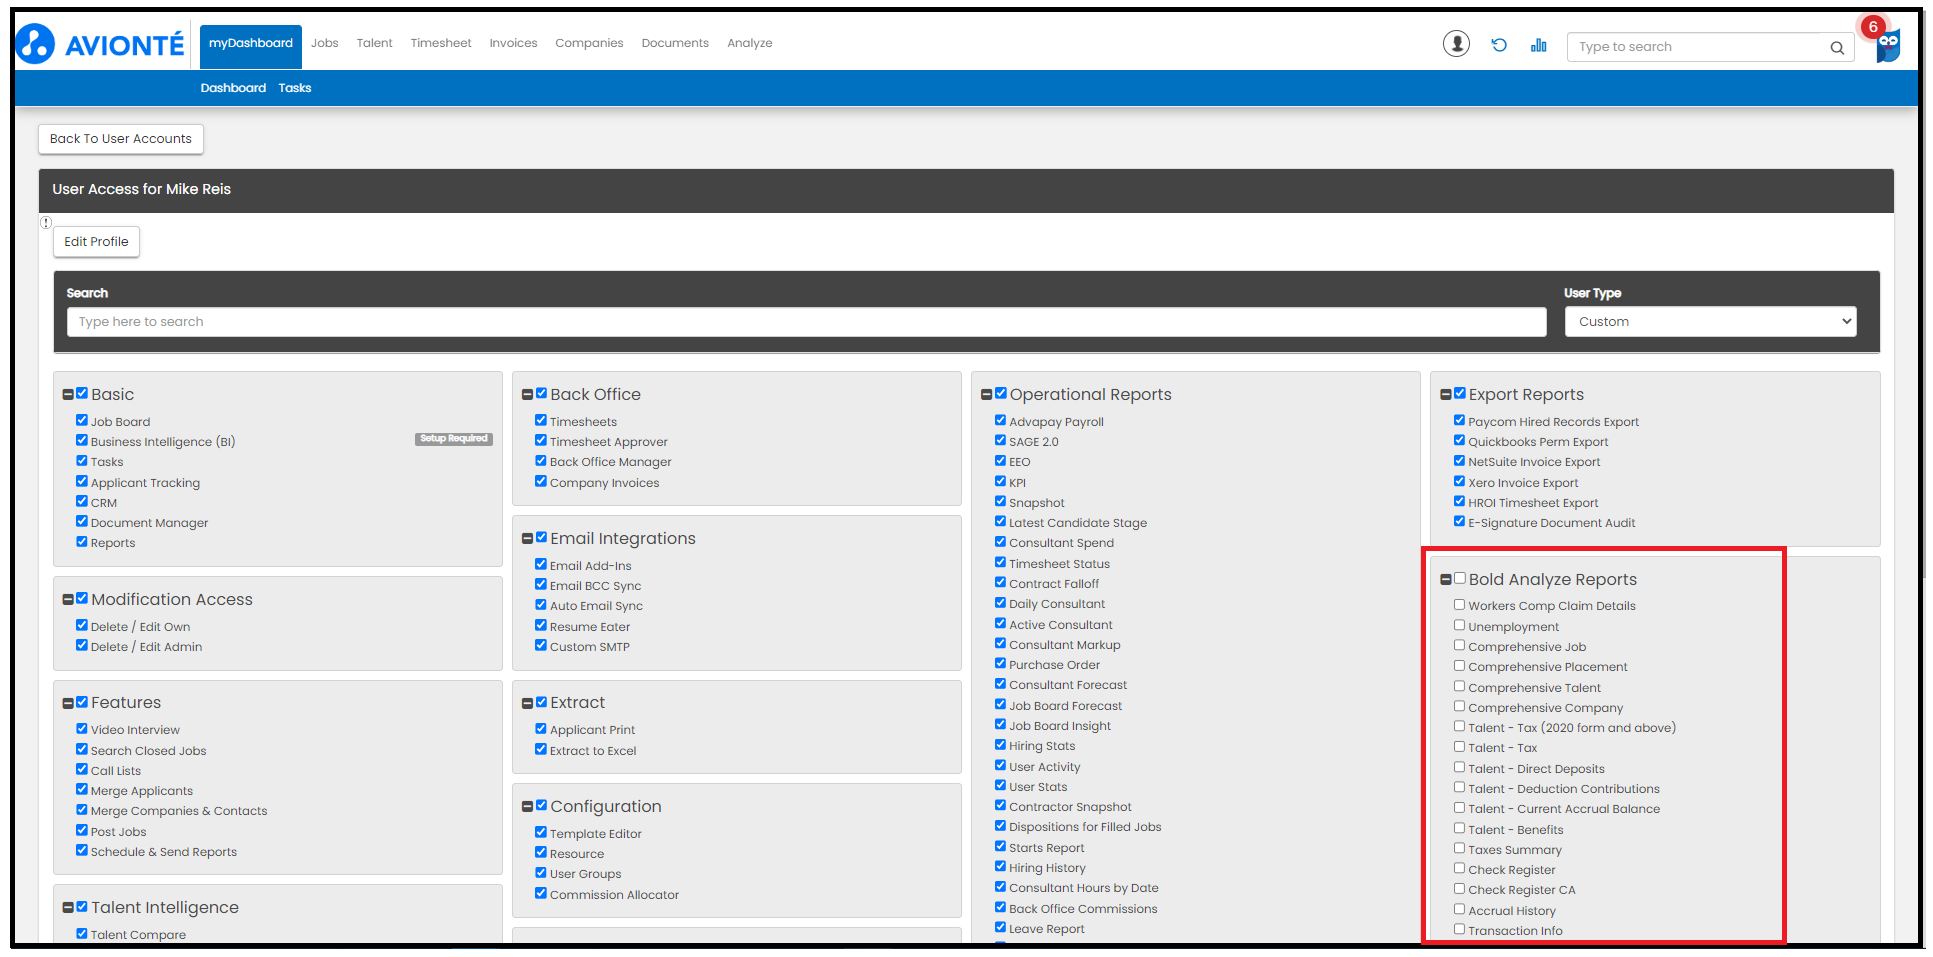Switch to the Analyze menu
The image size is (1933, 957).
[749, 43]
